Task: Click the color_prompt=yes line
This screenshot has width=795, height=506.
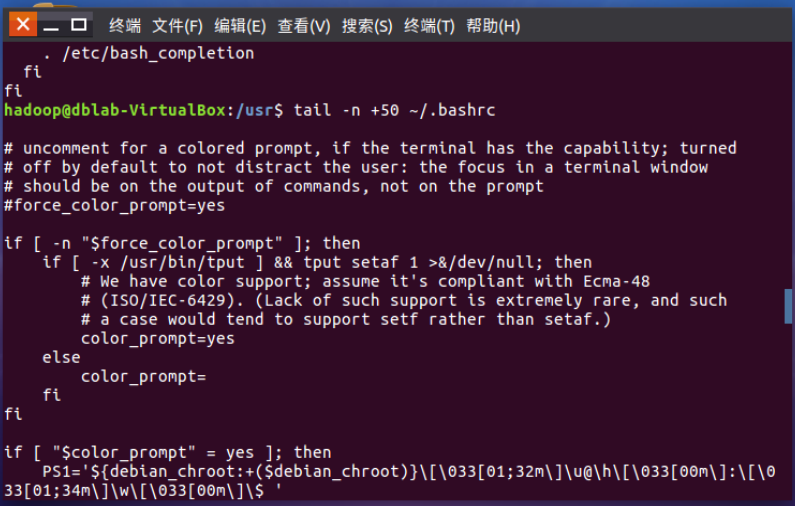Action: point(158,338)
